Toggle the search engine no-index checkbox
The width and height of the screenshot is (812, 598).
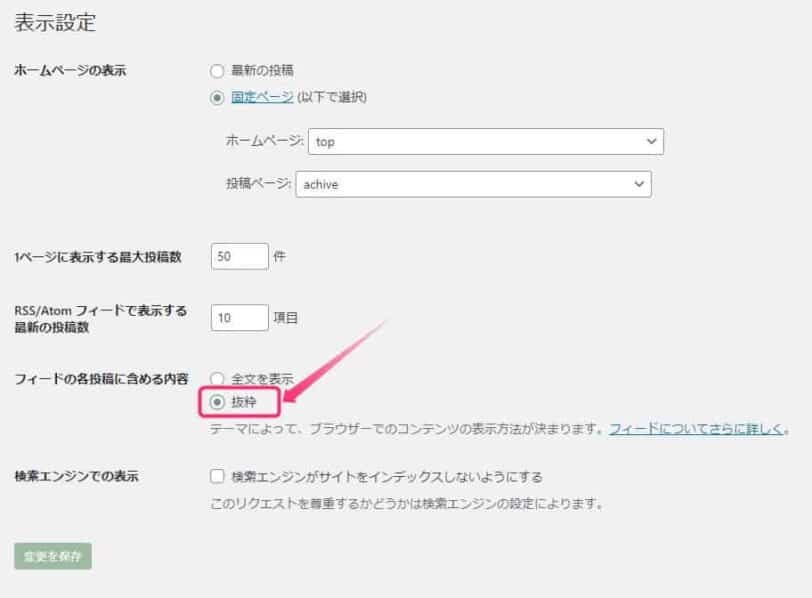[217, 476]
